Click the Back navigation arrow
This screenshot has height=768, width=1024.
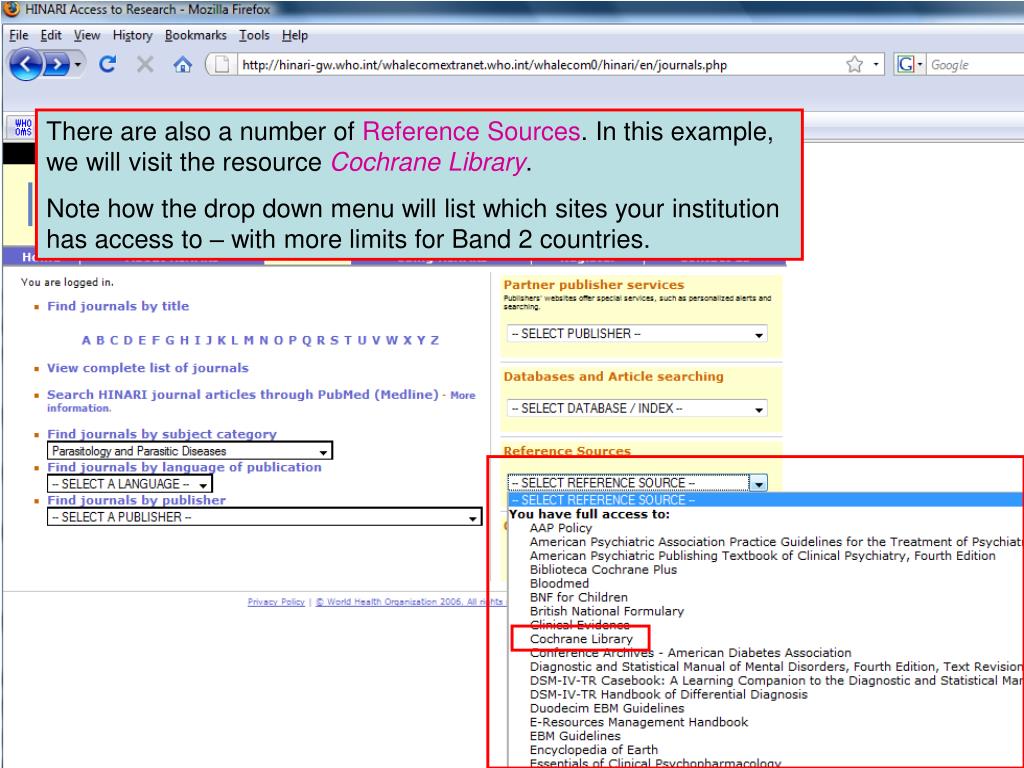click(x=26, y=65)
